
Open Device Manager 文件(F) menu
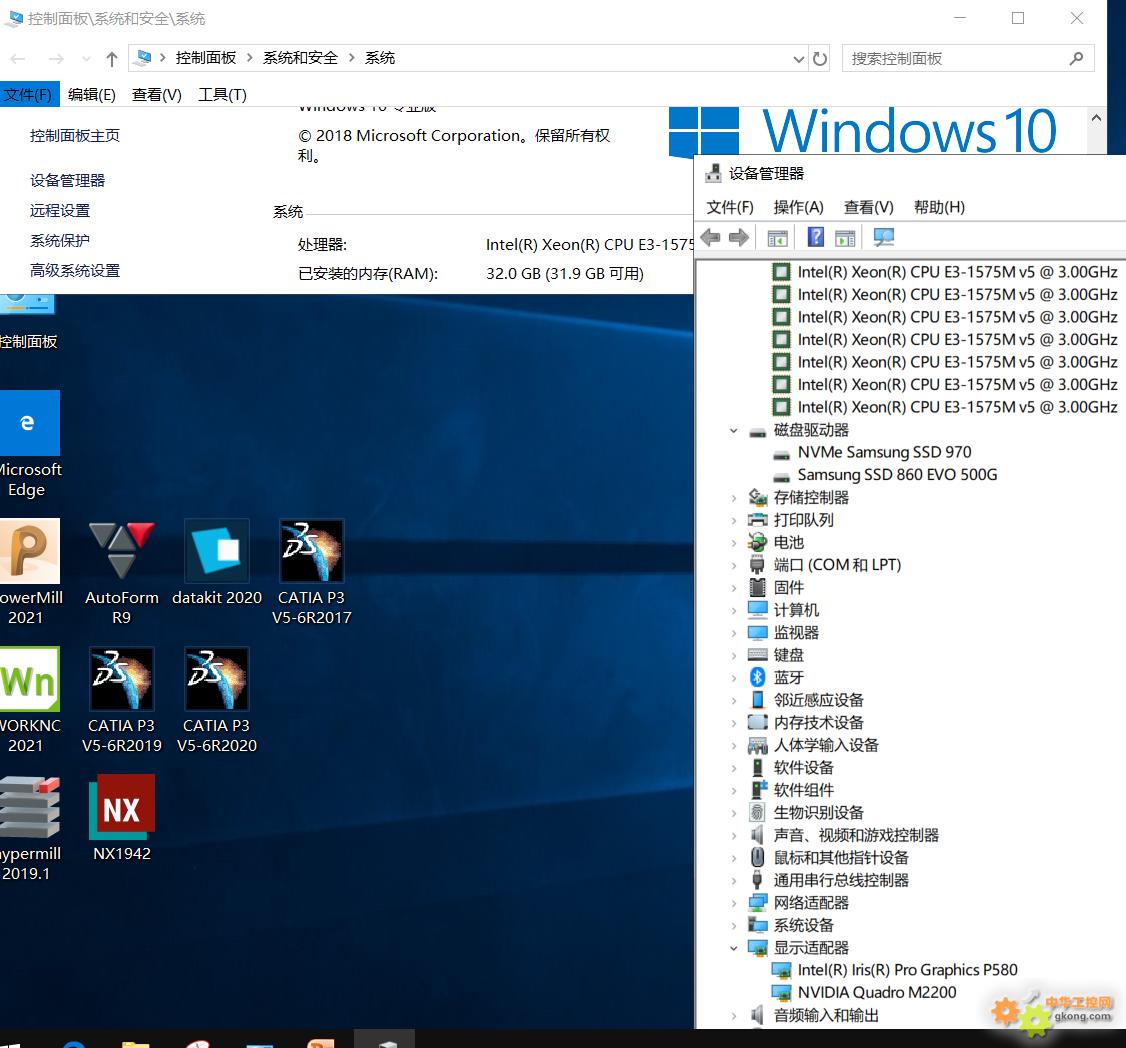[x=730, y=208]
